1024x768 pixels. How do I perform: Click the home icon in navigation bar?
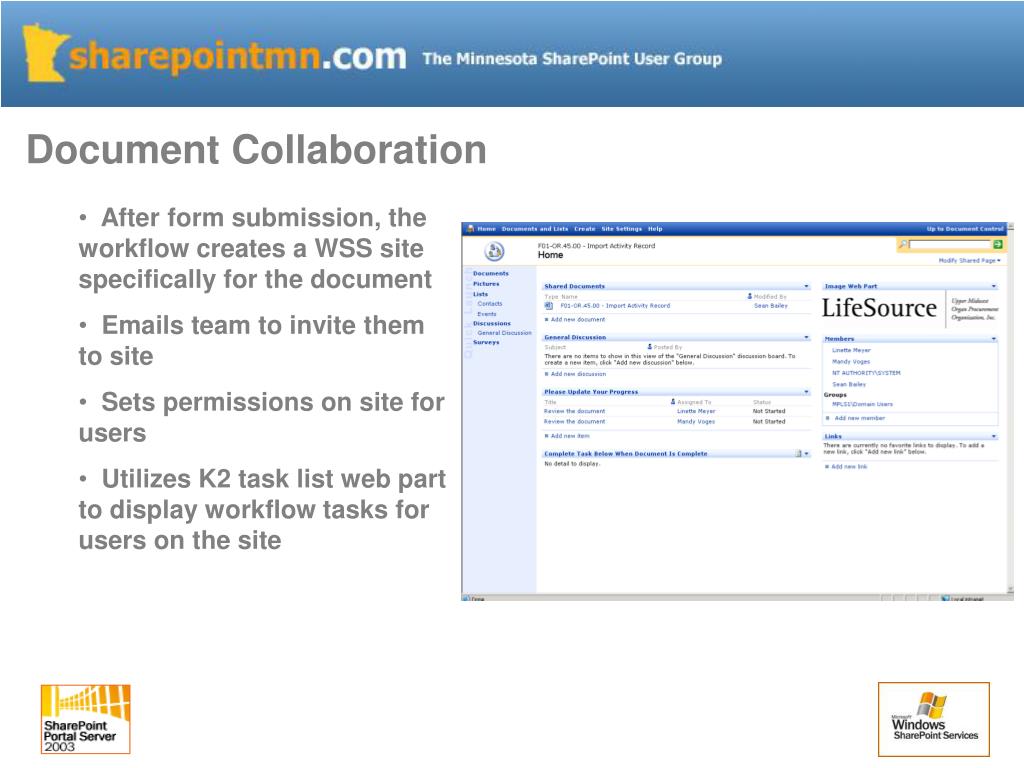470,229
